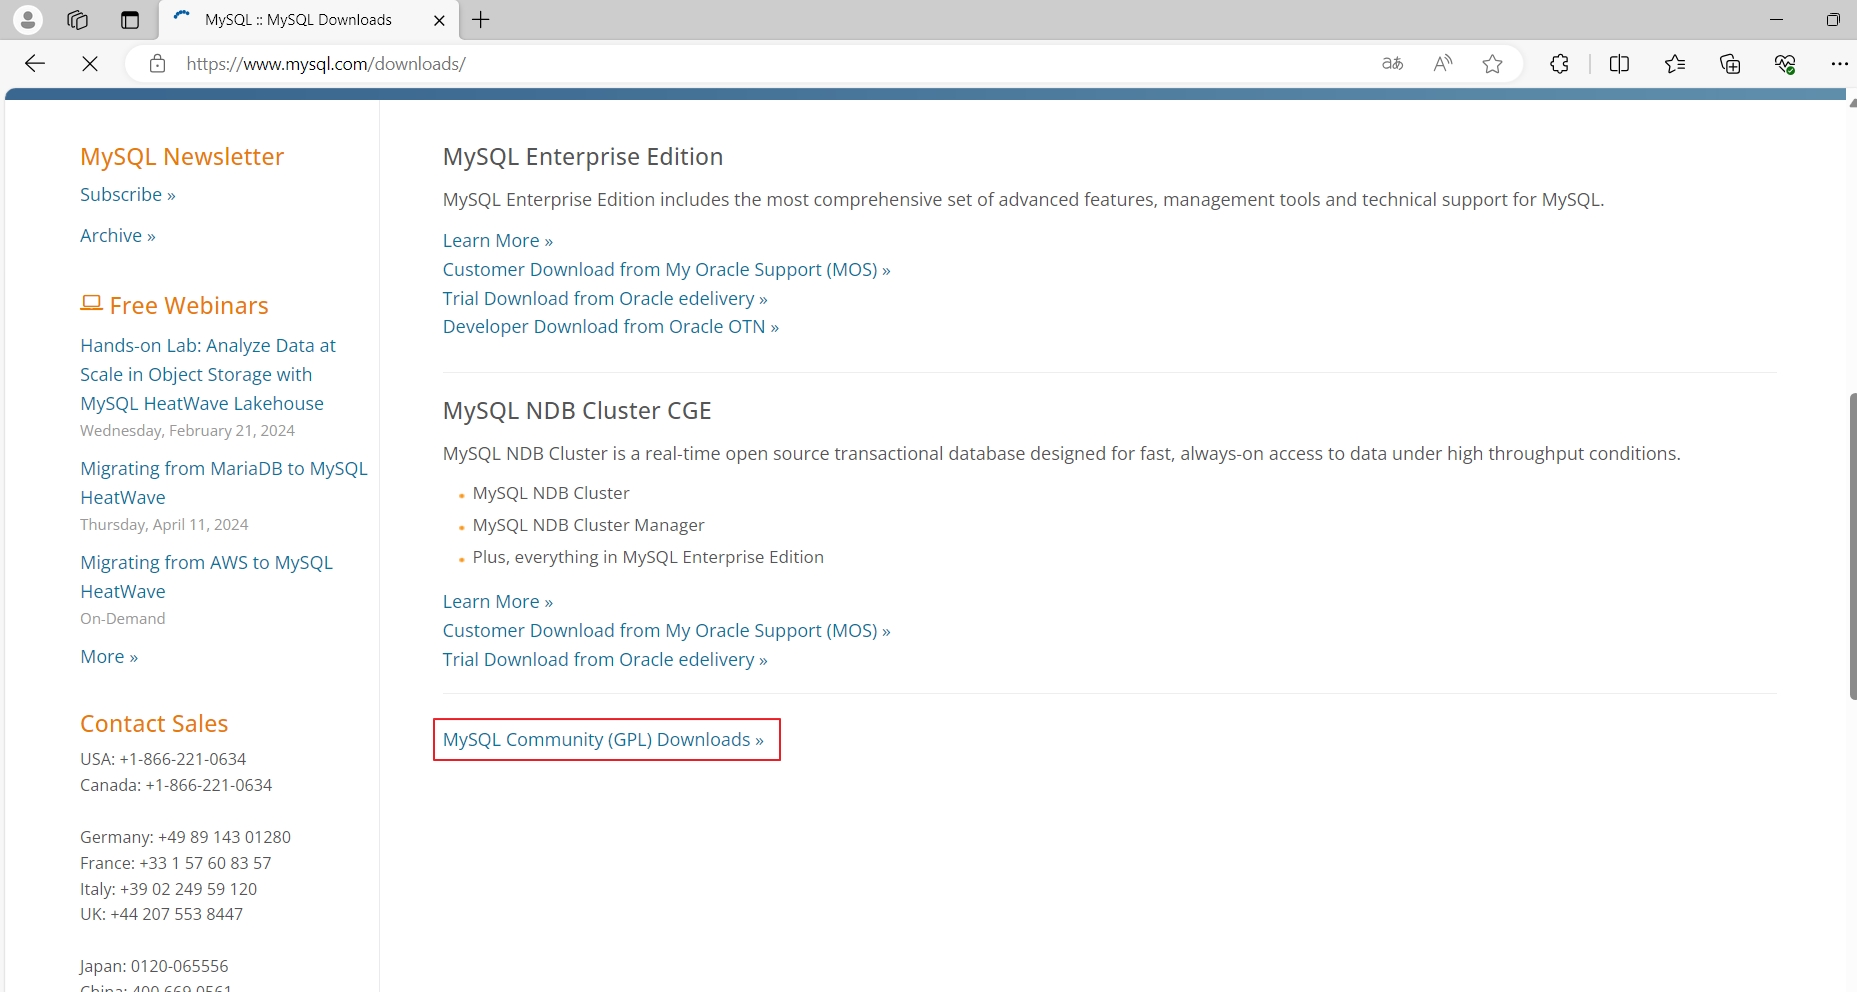
Task: Open NDB Cluster Trial Download edelivery
Action: pos(605,659)
